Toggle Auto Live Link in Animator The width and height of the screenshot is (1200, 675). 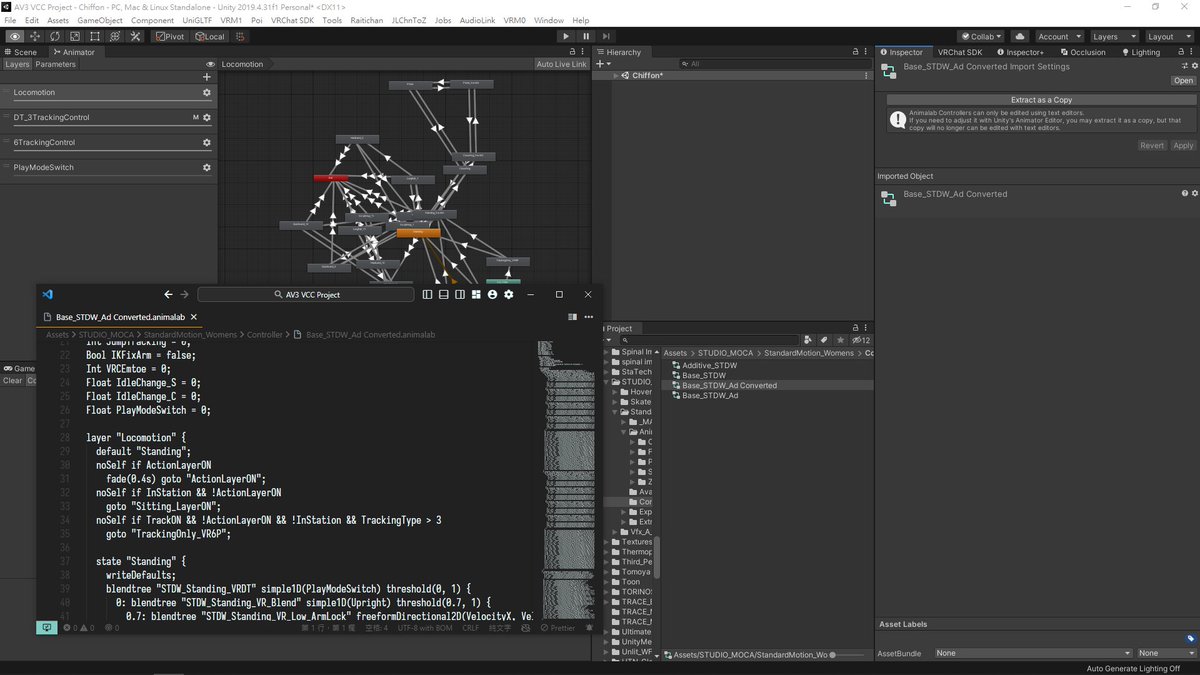(561, 64)
